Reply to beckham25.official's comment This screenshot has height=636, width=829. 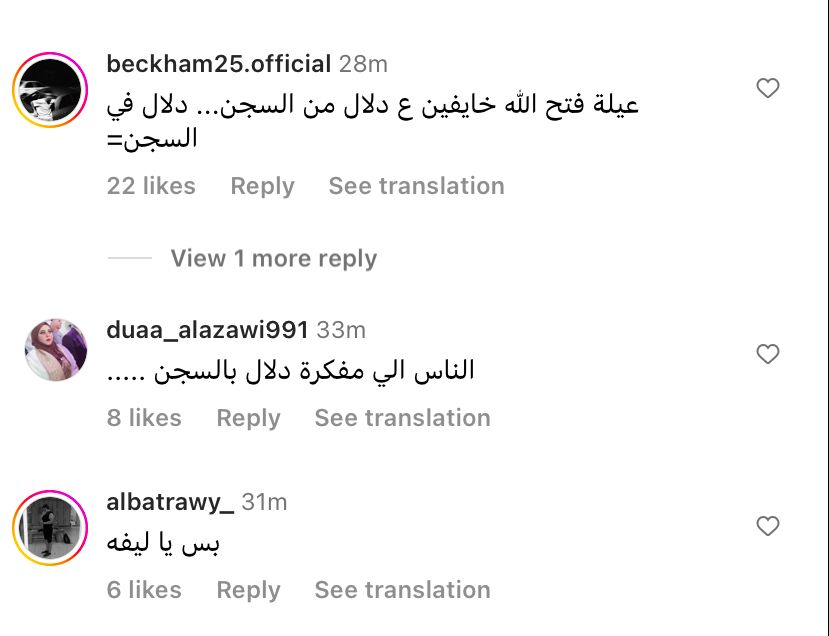(262, 186)
